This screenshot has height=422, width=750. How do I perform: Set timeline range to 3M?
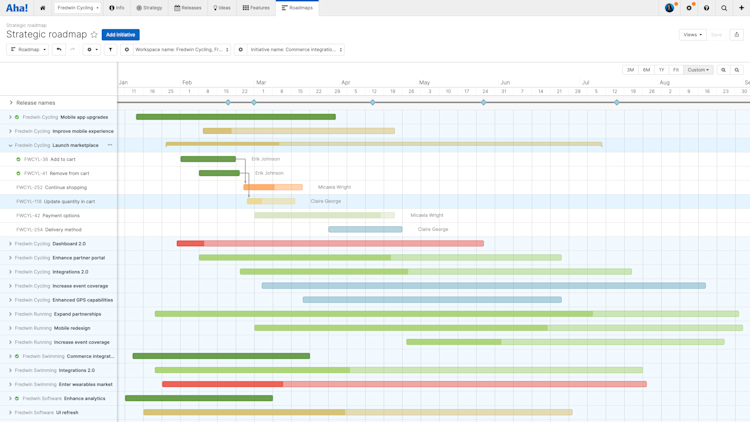pyautogui.click(x=630, y=70)
